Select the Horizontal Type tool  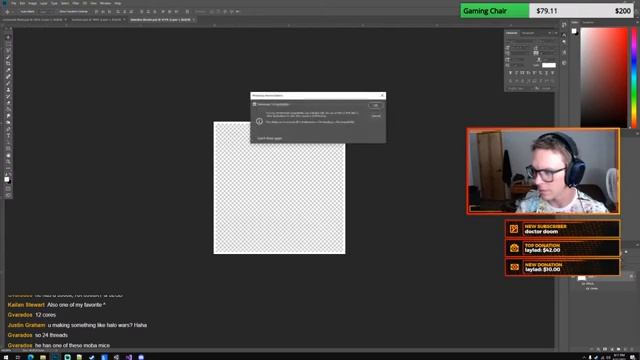coord(8,136)
